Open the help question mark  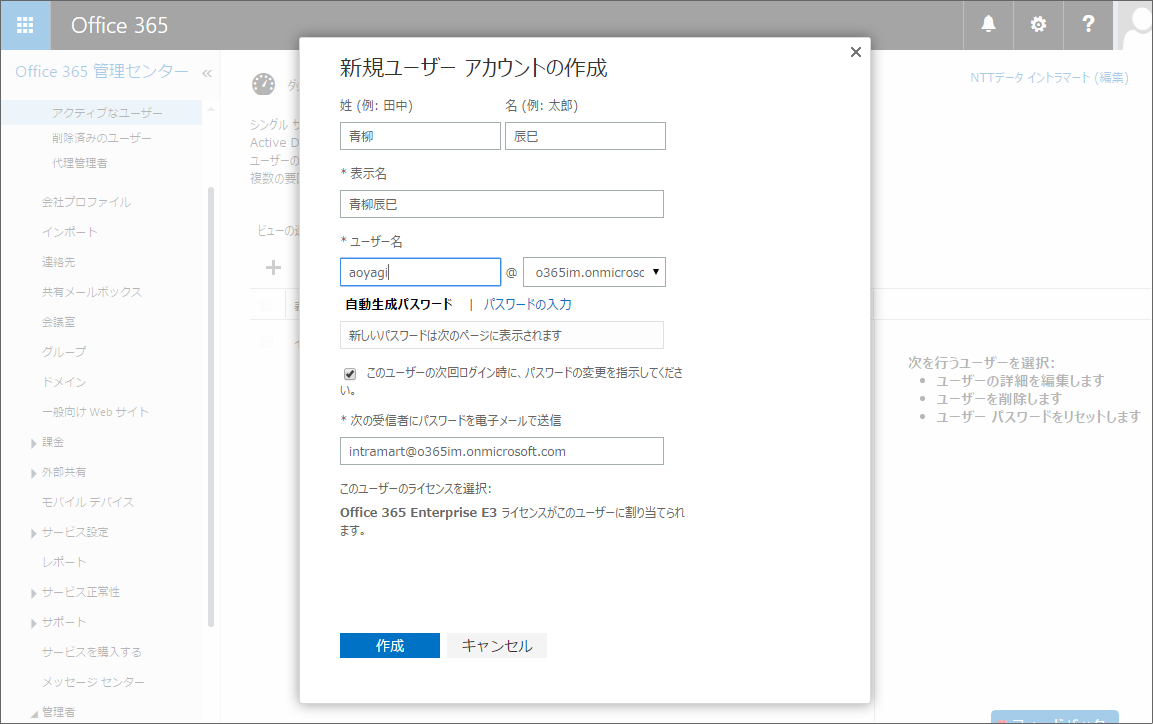1088,25
